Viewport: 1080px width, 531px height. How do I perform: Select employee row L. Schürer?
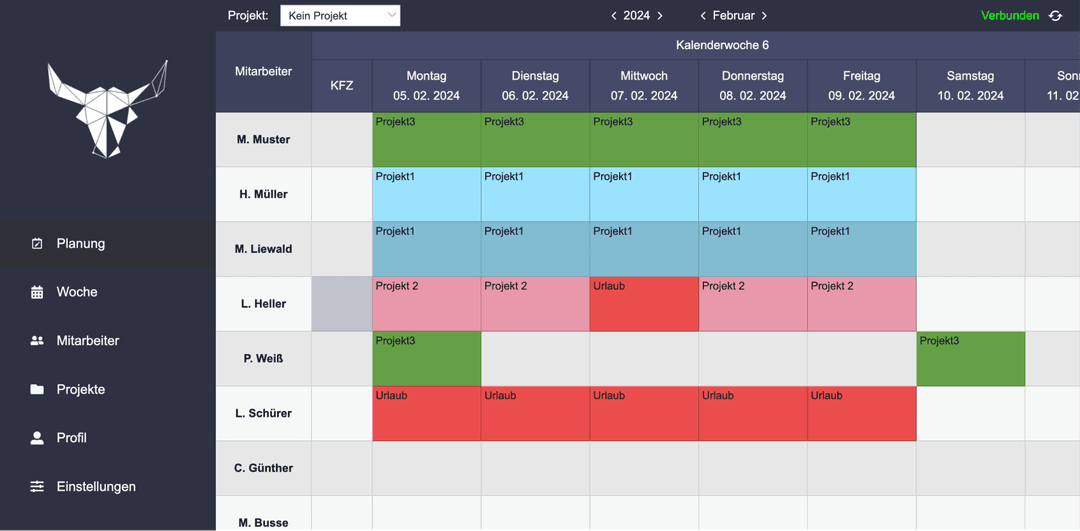[263, 413]
